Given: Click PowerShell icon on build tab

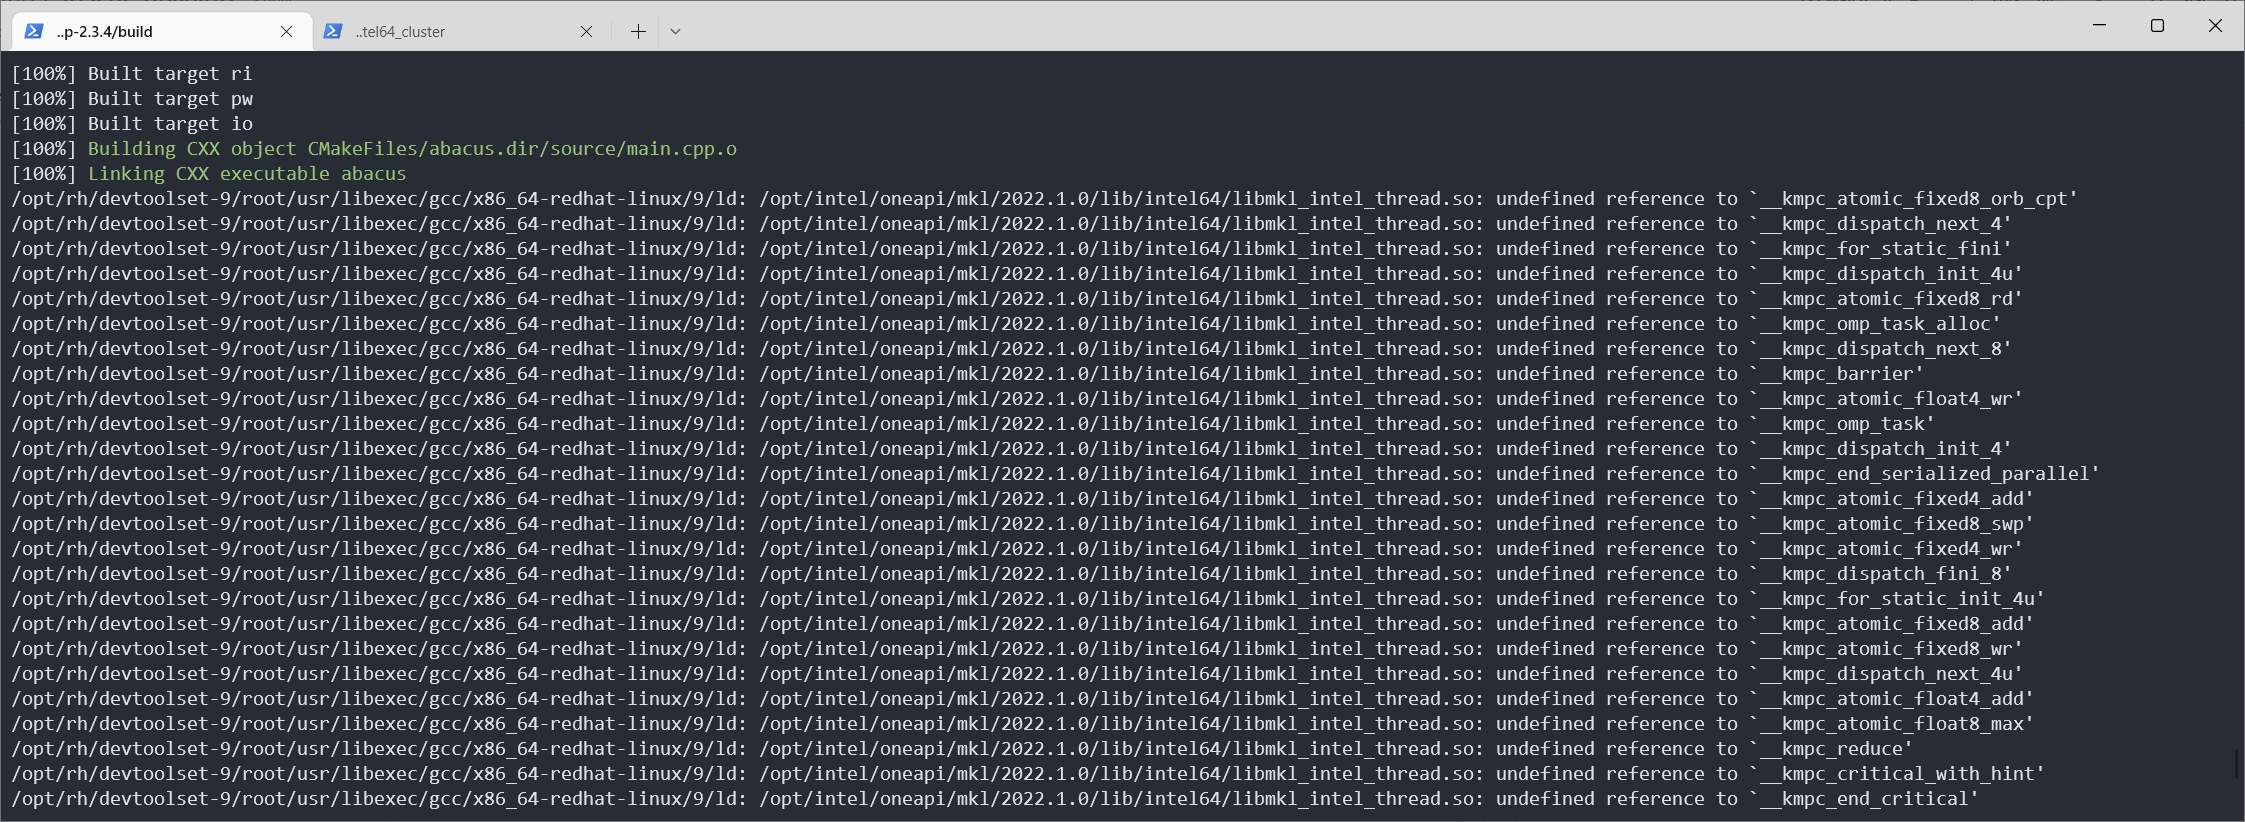Looking at the screenshot, I should coord(34,31).
